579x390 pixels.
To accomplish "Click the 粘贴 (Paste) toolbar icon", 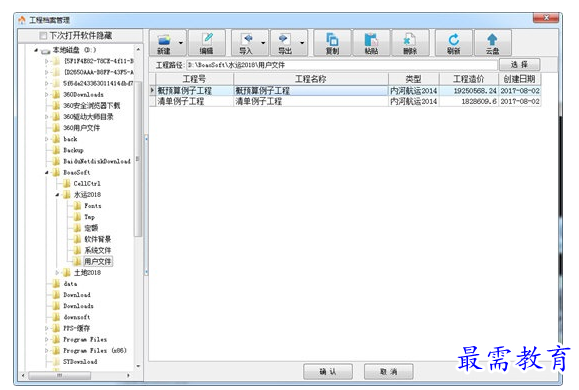I will 371,43.
